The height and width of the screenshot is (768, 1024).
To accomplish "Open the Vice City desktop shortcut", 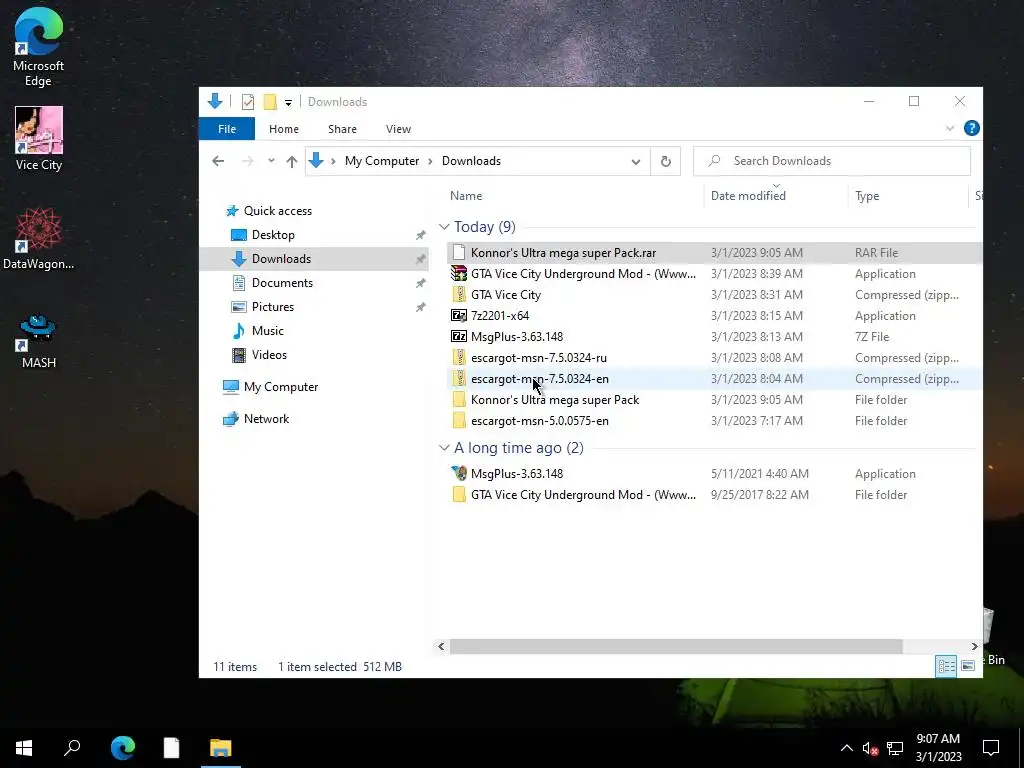I will (x=39, y=139).
